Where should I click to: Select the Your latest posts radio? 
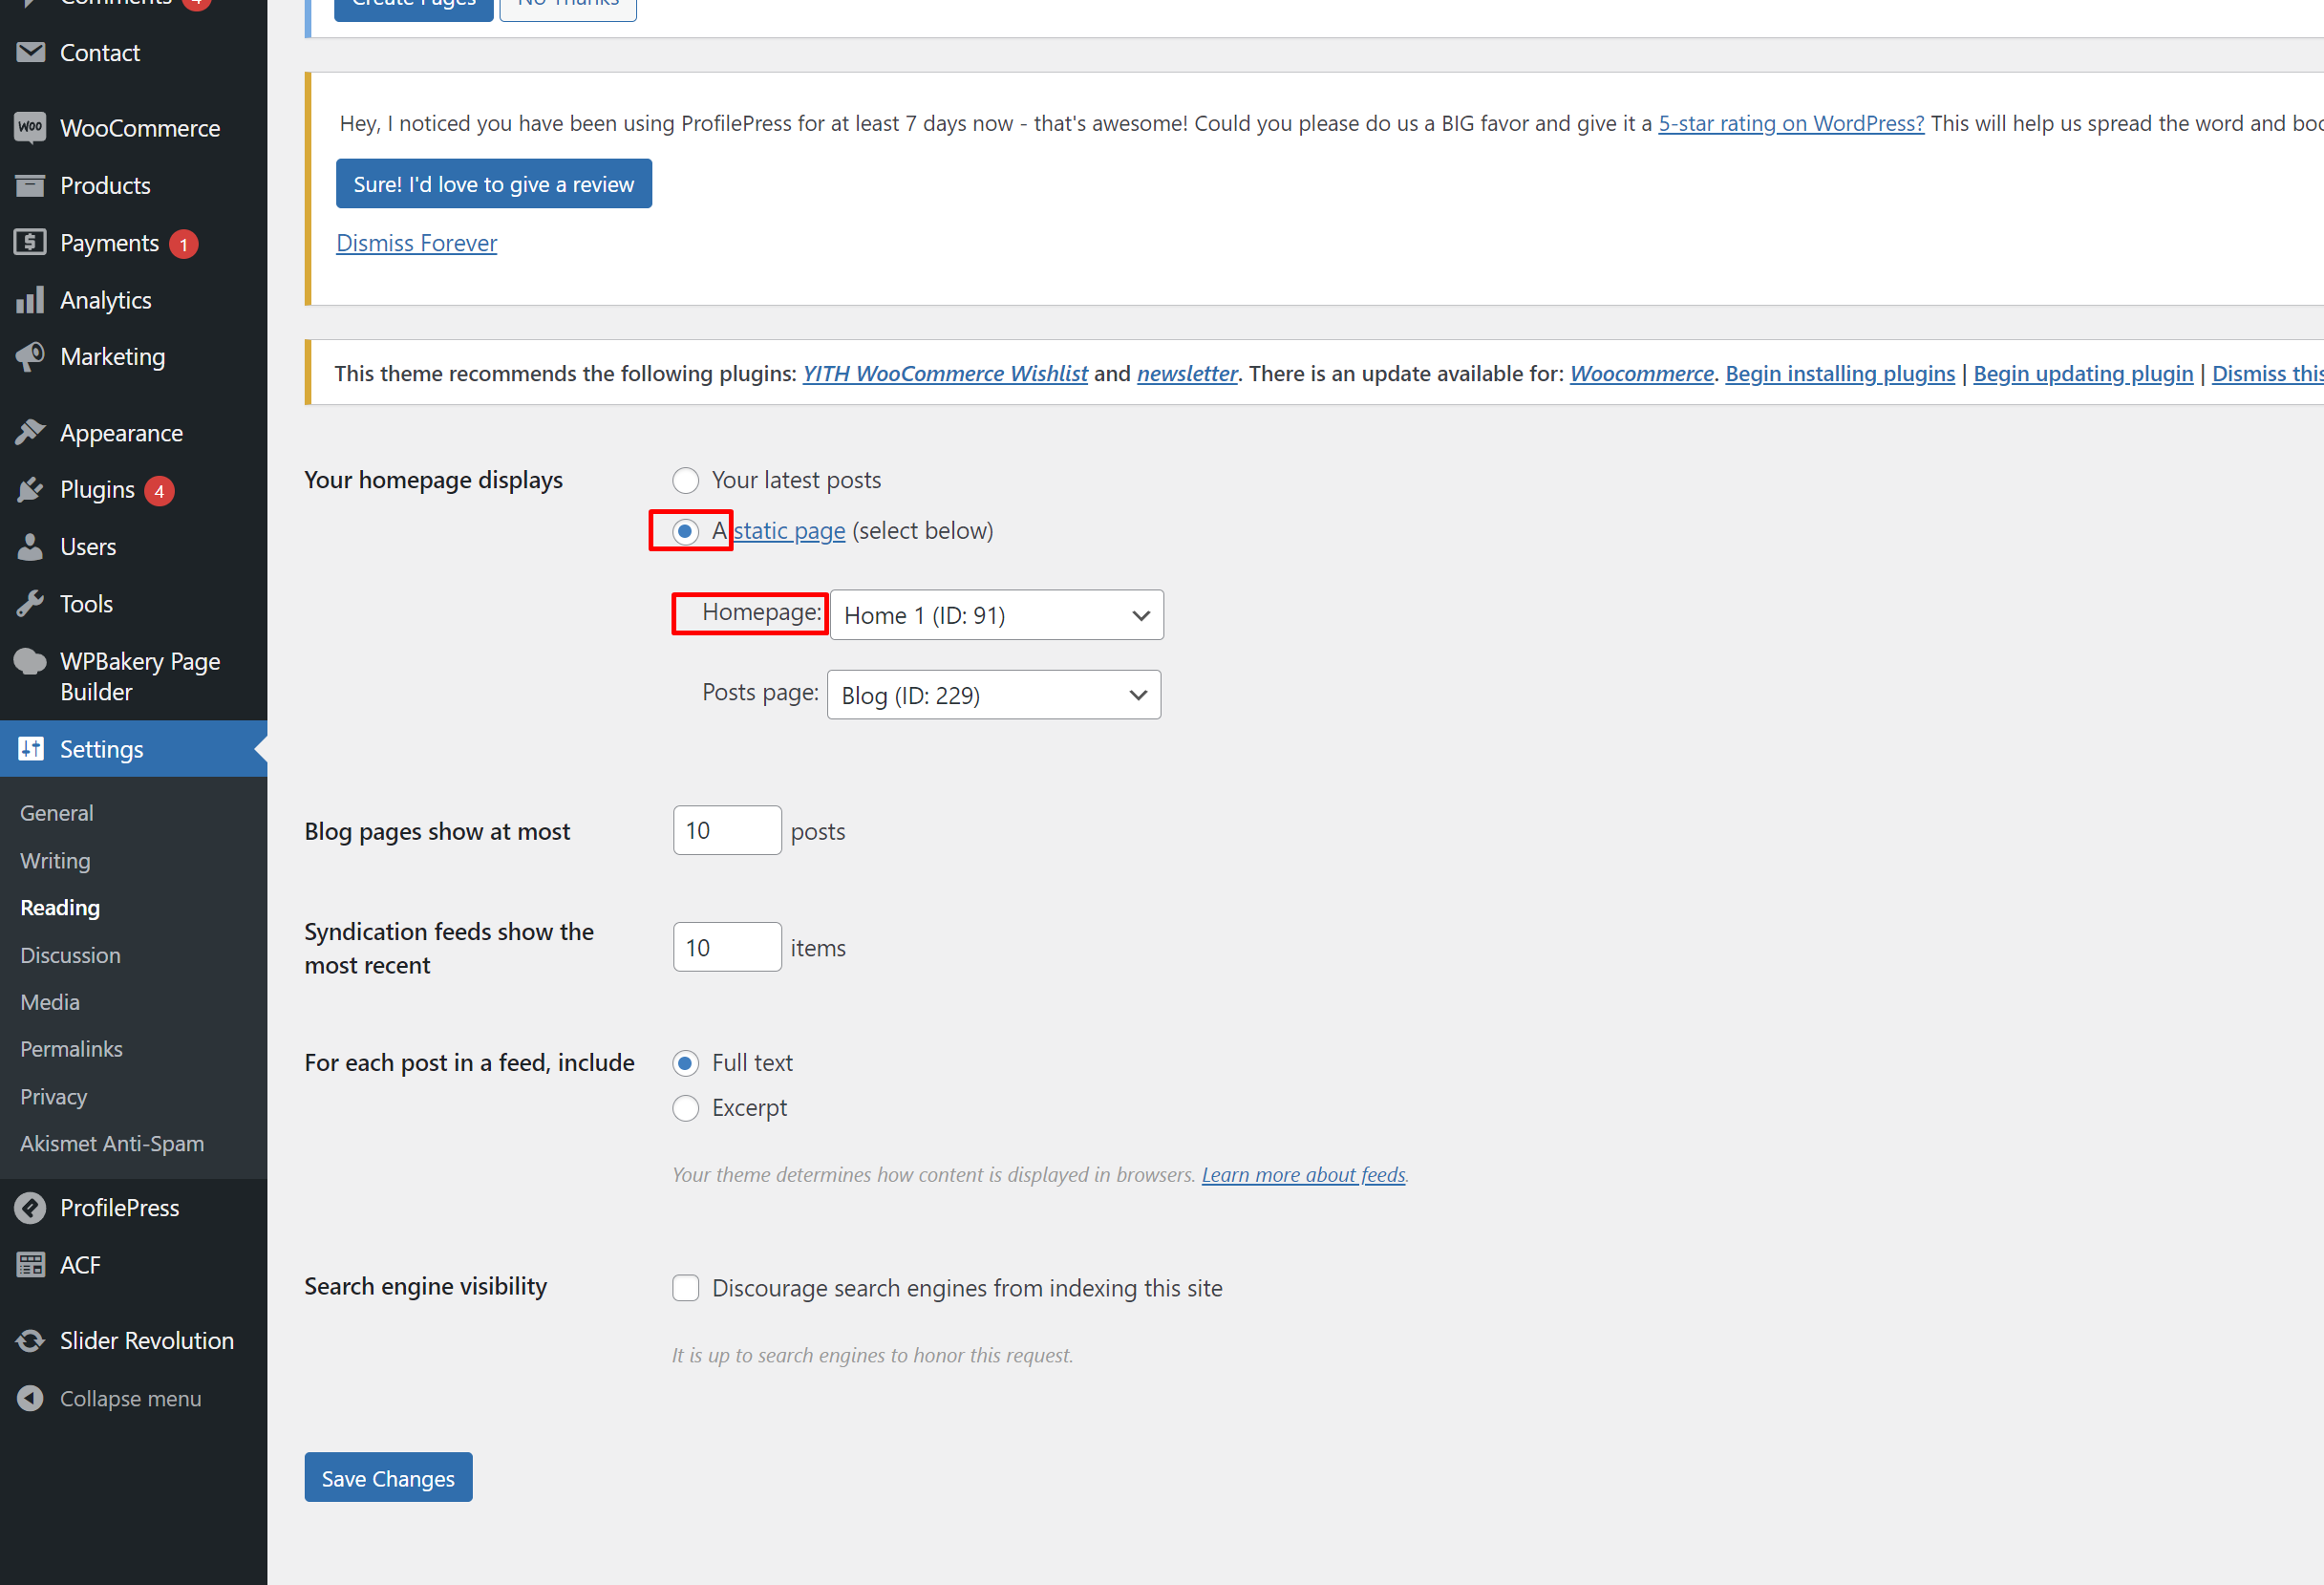point(685,480)
